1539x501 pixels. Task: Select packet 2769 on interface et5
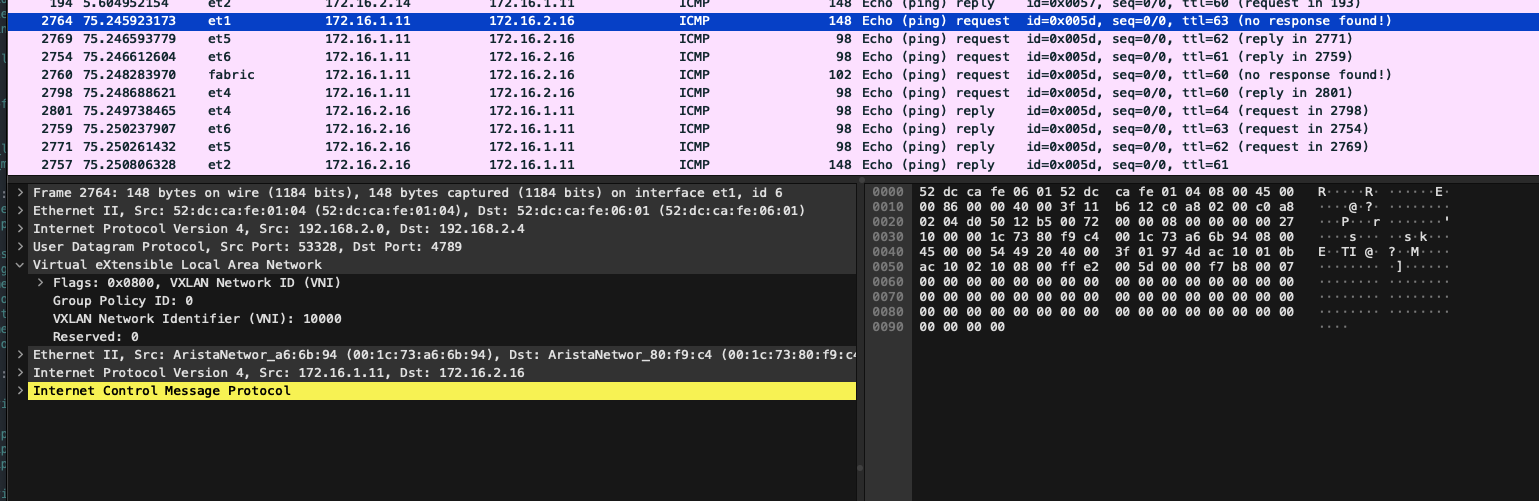(x=400, y=39)
